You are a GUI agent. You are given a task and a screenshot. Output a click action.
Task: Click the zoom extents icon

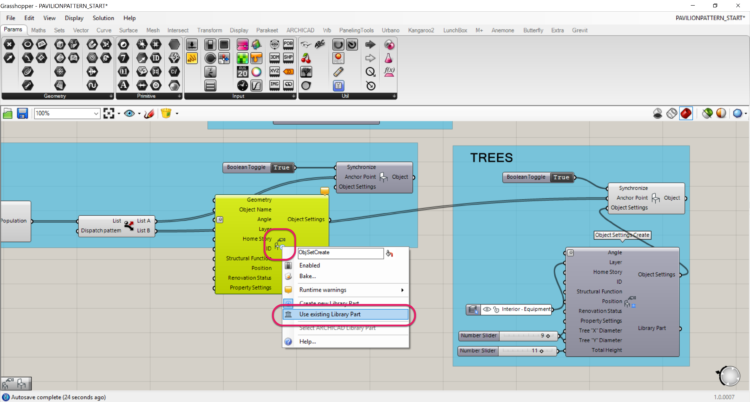pyautogui.click(x=109, y=113)
